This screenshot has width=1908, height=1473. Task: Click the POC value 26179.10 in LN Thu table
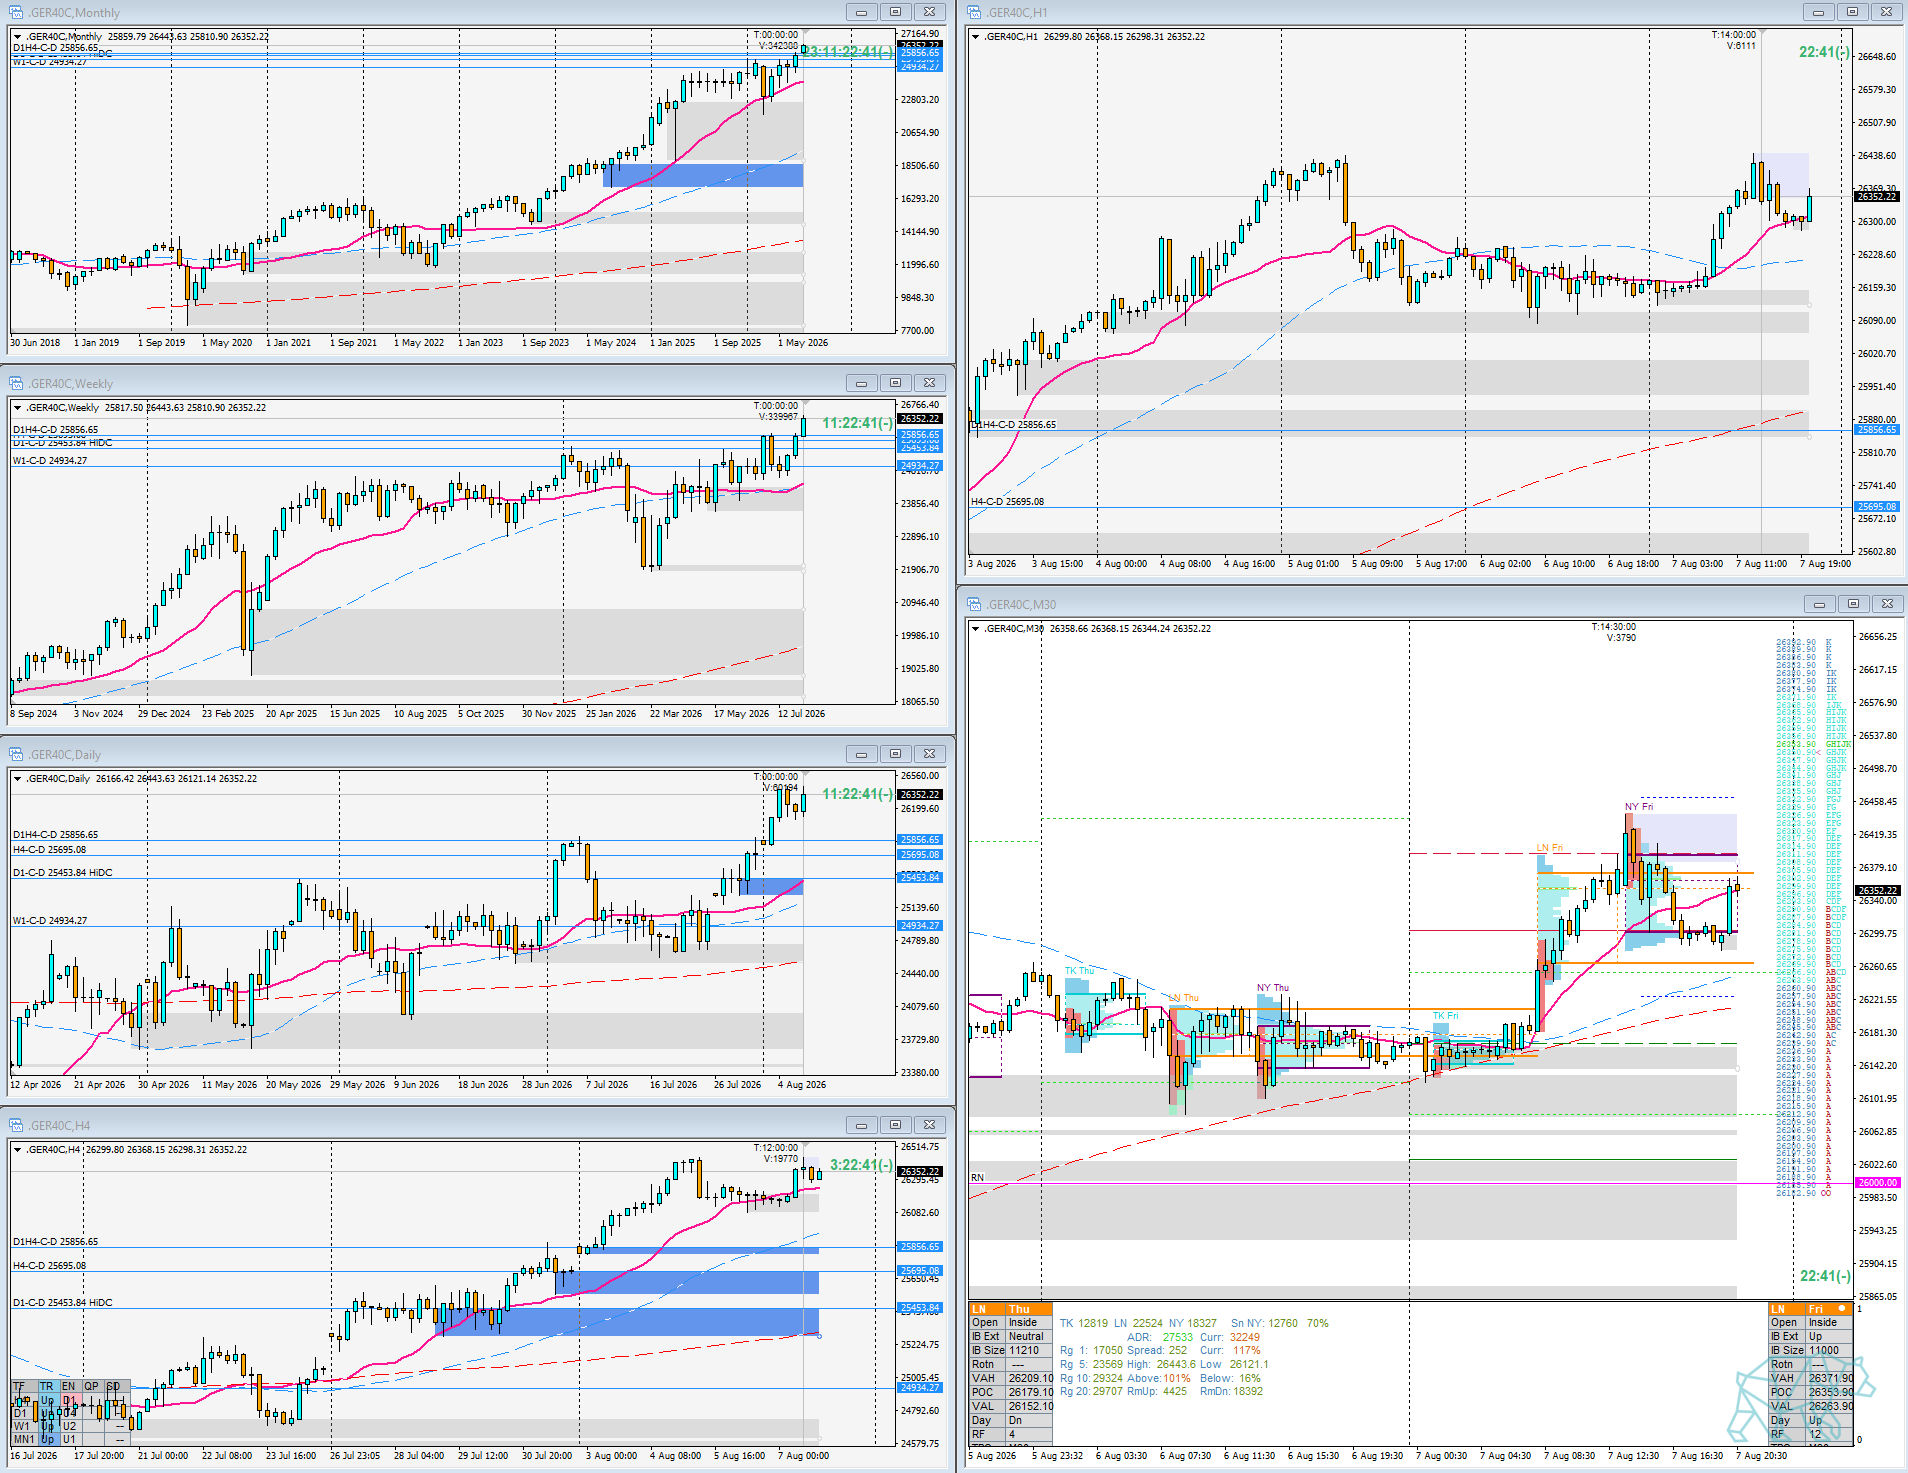1031,1393
